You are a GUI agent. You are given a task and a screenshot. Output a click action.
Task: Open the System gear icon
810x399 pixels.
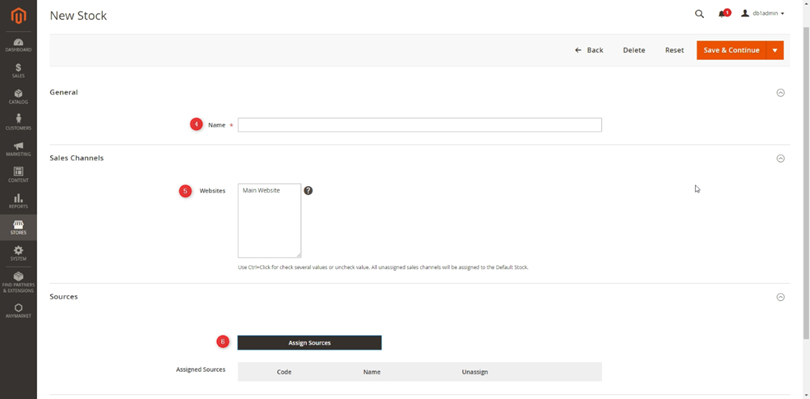(x=18, y=250)
